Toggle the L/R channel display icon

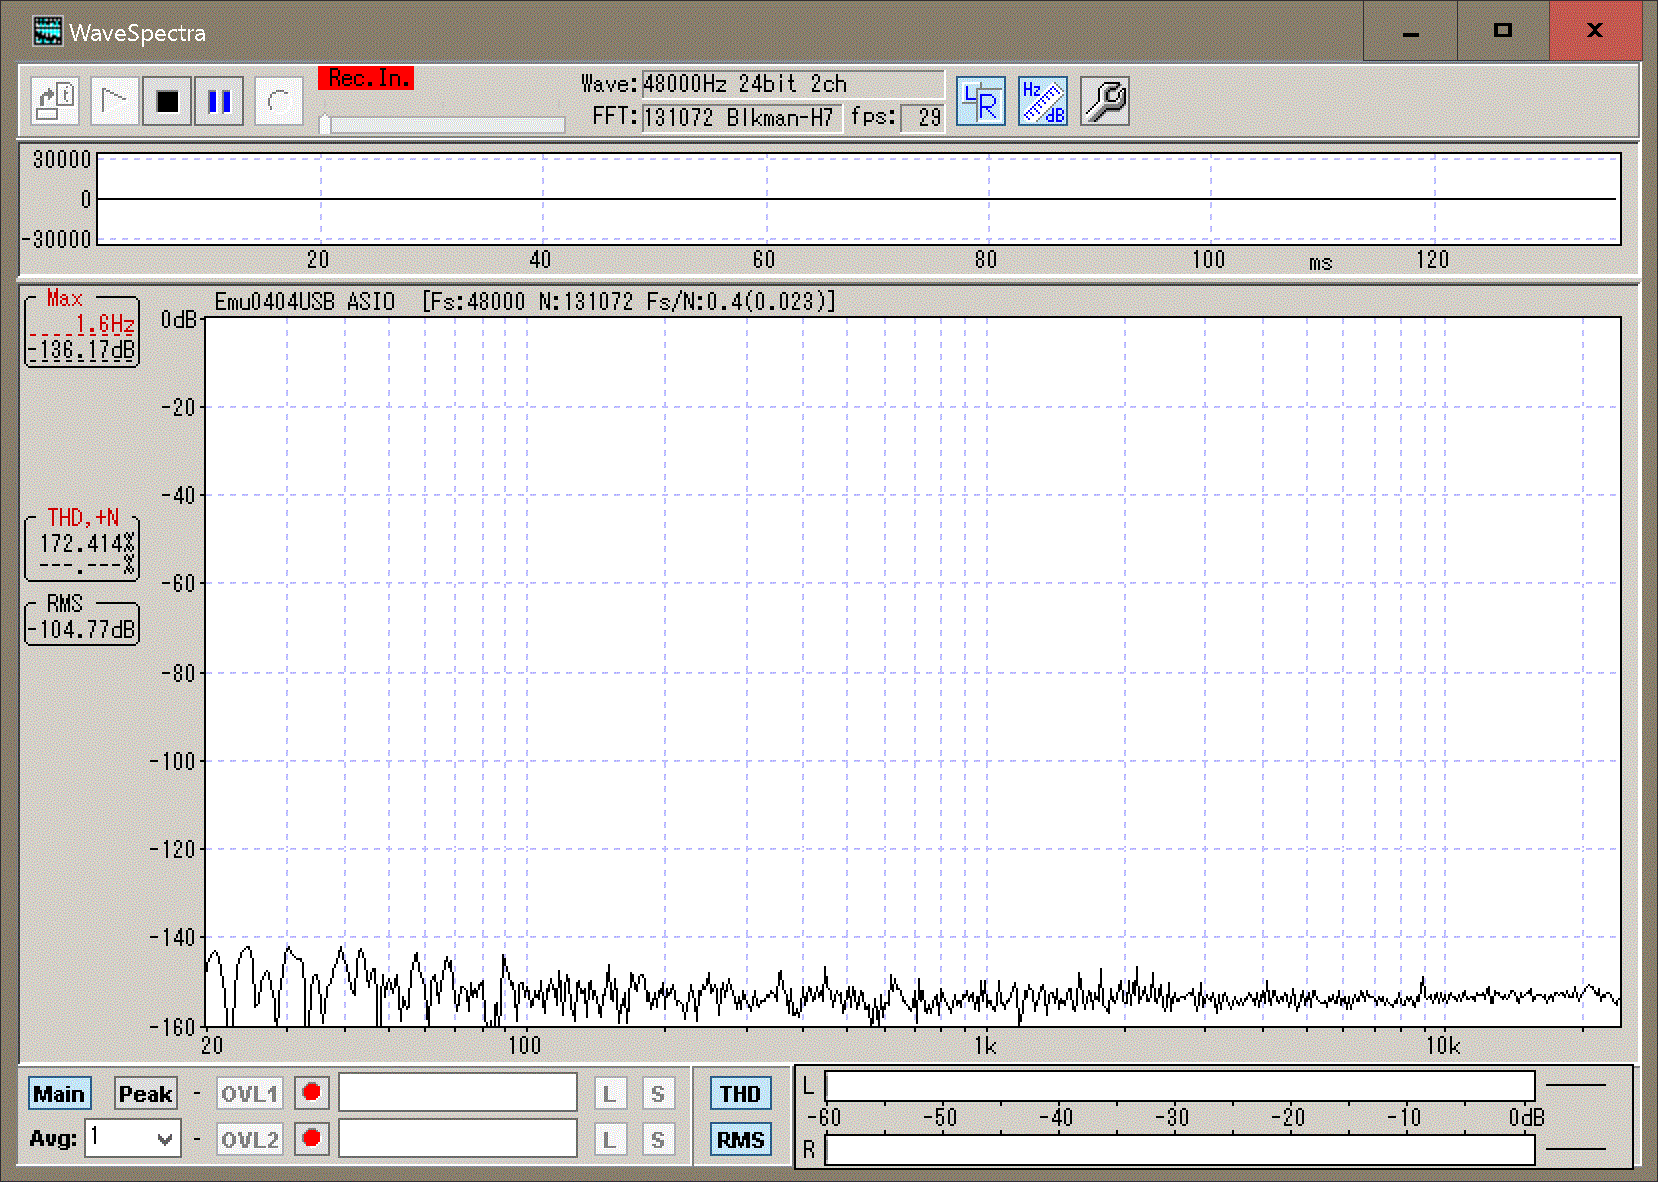pyautogui.click(x=980, y=101)
